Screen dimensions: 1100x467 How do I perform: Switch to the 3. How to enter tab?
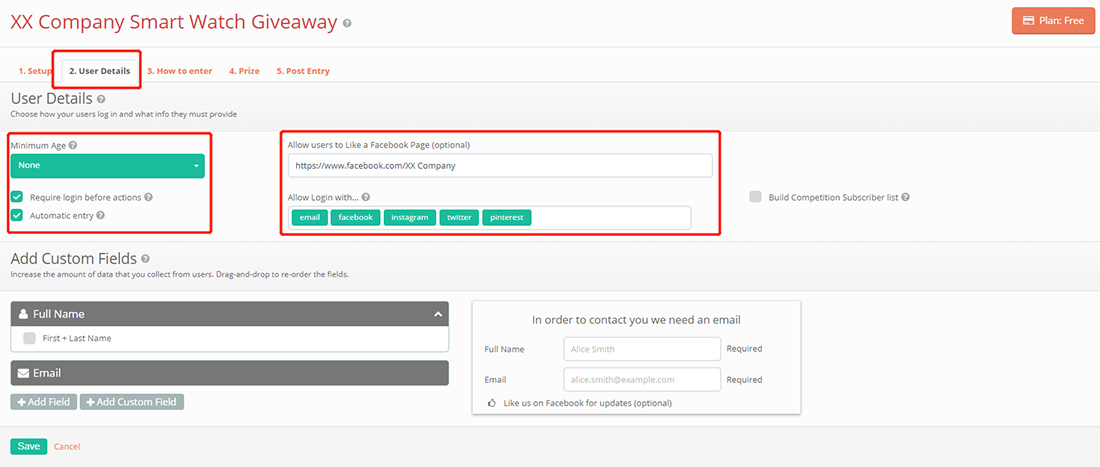[x=179, y=71]
